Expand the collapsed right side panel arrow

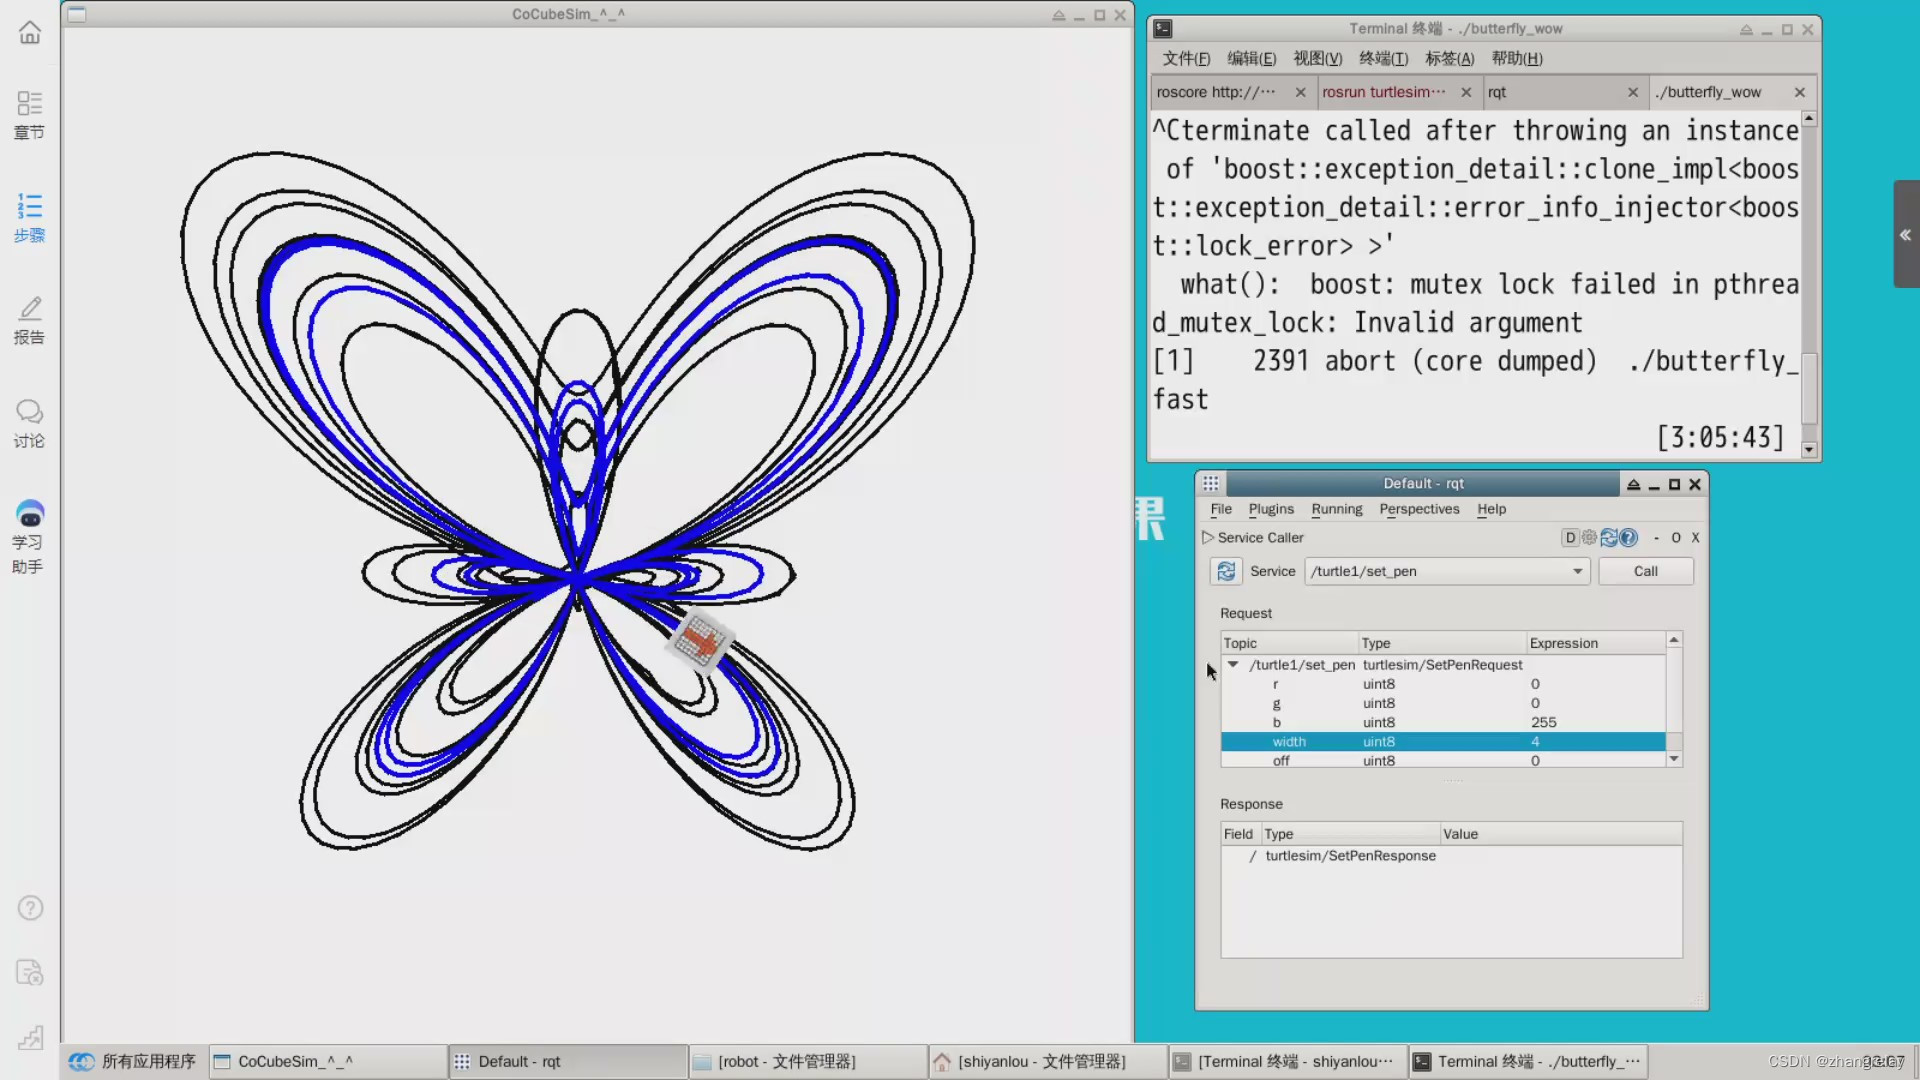tap(1905, 235)
